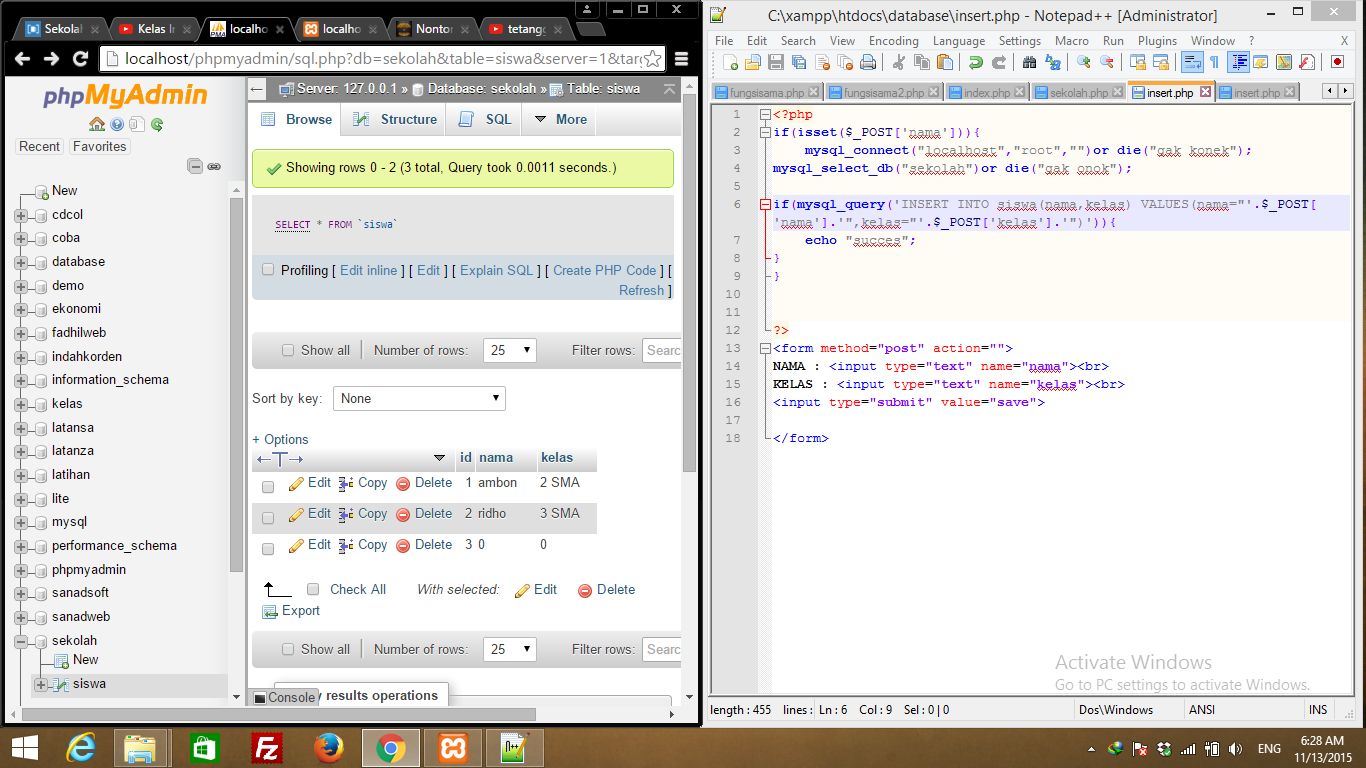Click Chrome back arrow button
Screen dimensions: 1366x768
point(24,59)
